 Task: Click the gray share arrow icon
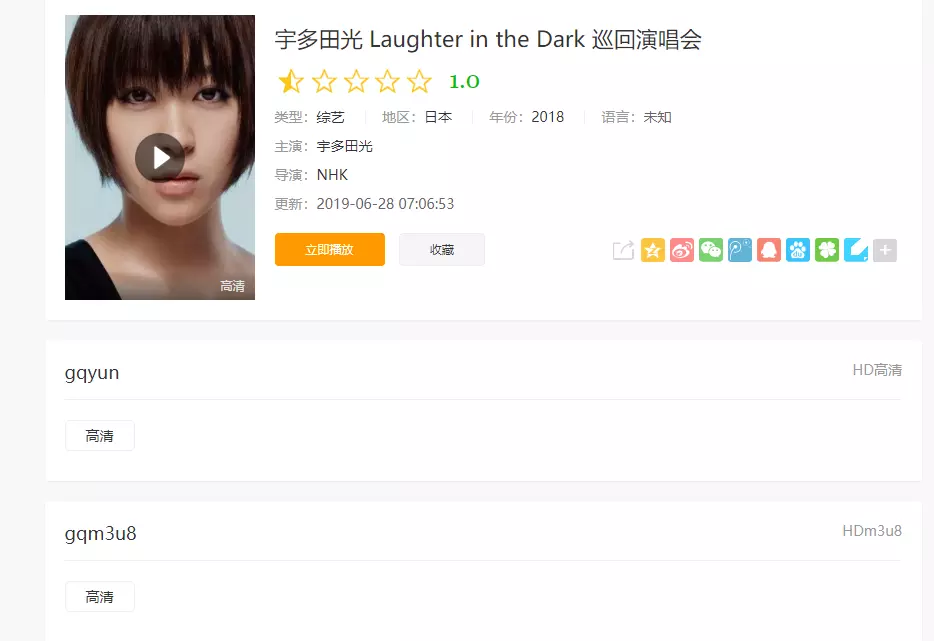(x=623, y=250)
